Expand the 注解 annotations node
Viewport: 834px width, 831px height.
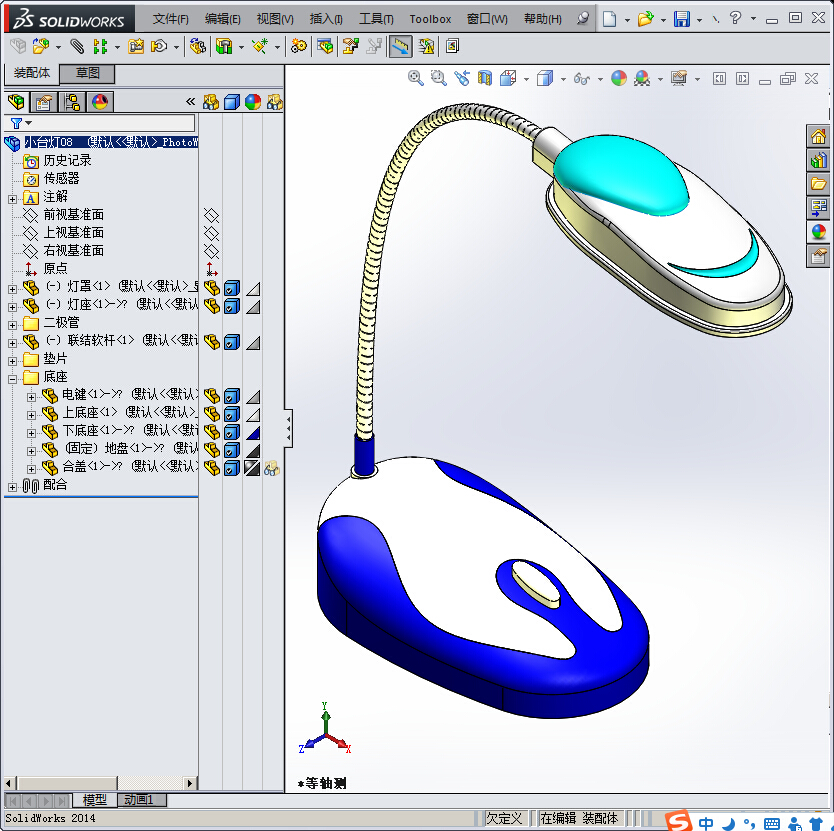pos(12,199)
